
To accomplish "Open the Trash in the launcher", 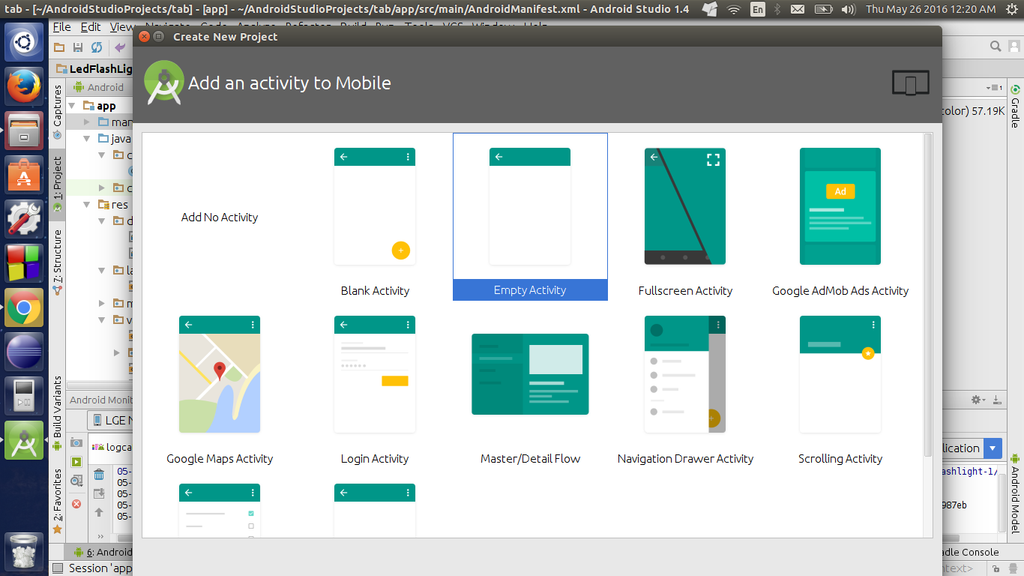I will (24, 551).
